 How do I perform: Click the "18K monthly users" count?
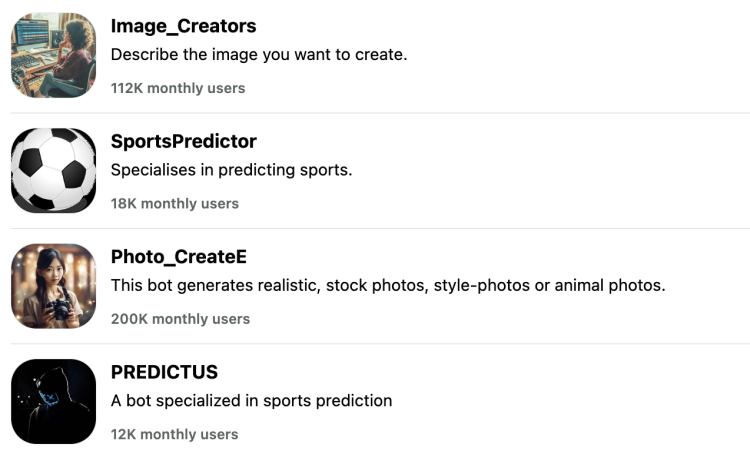click(174, 203)
